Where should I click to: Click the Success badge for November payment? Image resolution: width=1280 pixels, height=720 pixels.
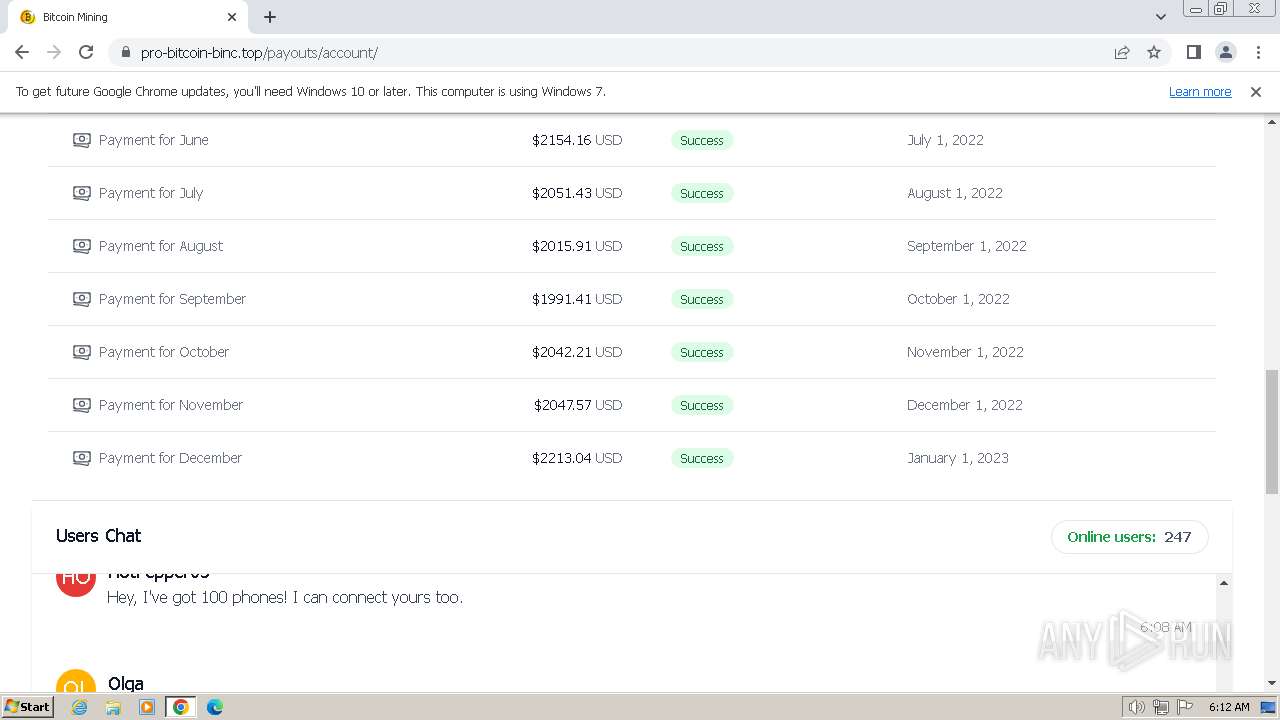(702, 405)
